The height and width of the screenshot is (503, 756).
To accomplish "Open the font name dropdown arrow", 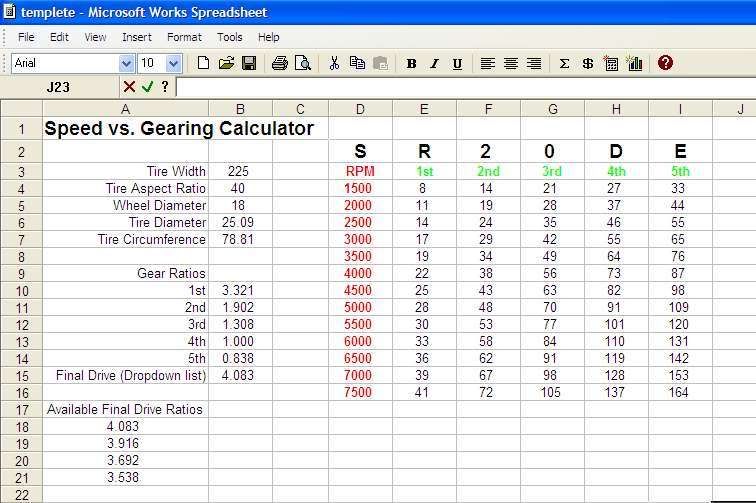I will pyautogui.click(x=126, y=63).
